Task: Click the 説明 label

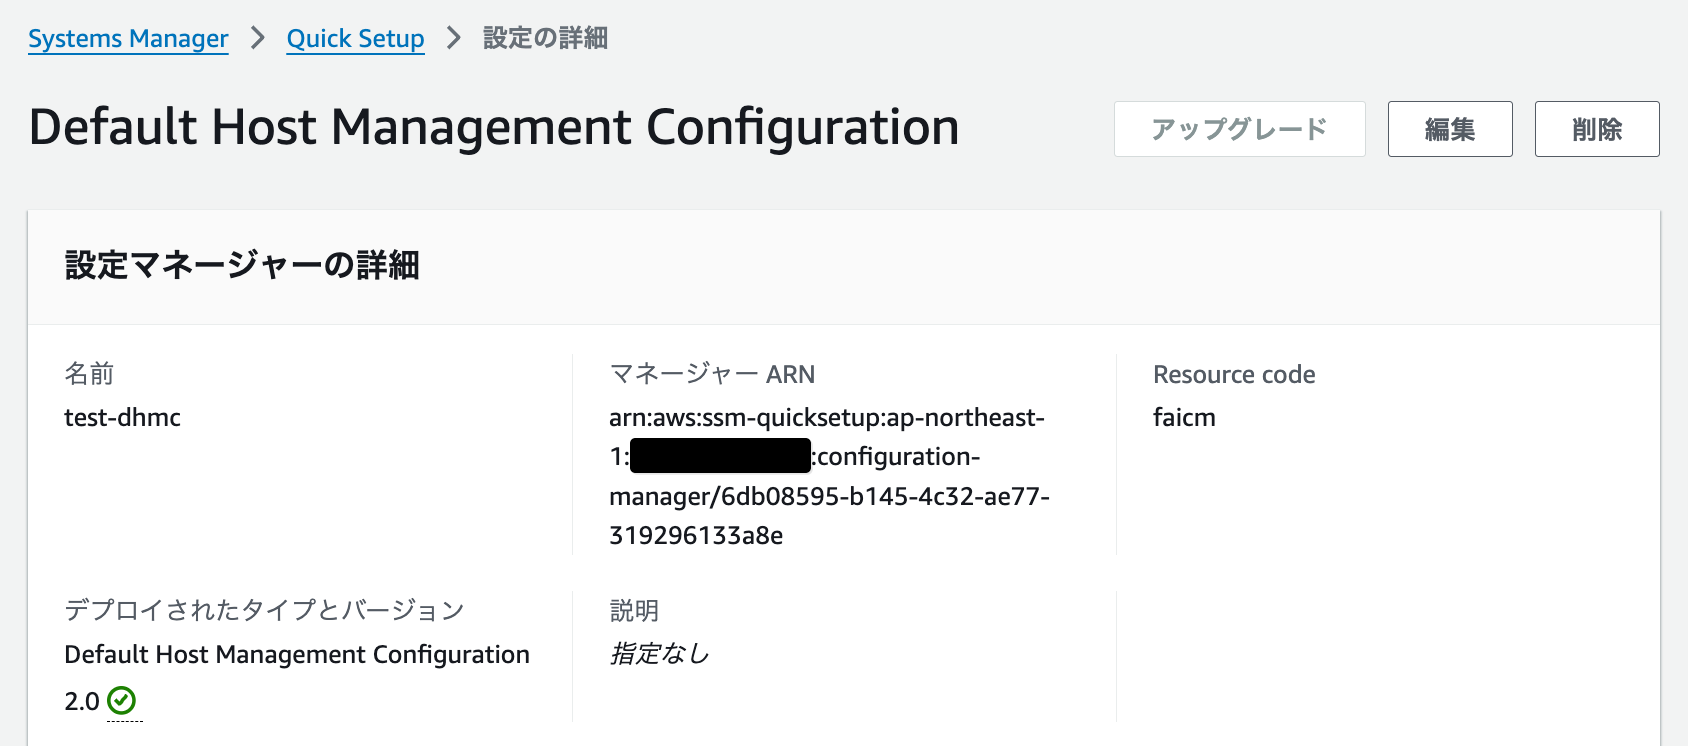Action: click(x=634, y=610)
